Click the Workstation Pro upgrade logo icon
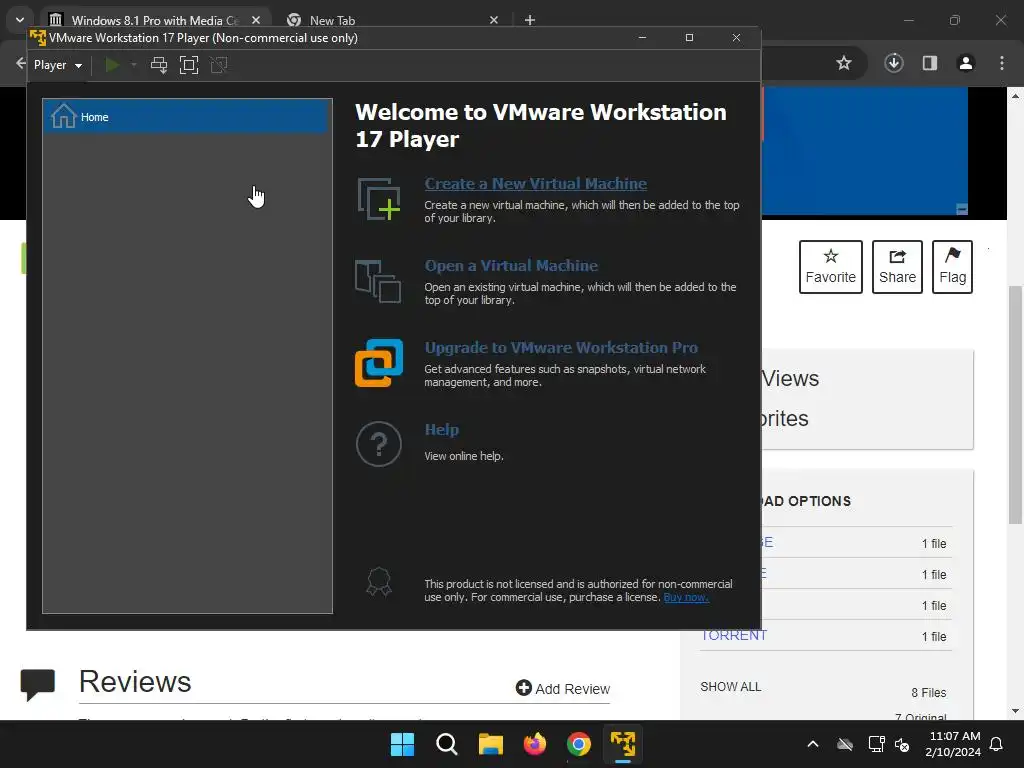Image resolution: width=1024 pixels, height=768 pixels. [379, 363]
